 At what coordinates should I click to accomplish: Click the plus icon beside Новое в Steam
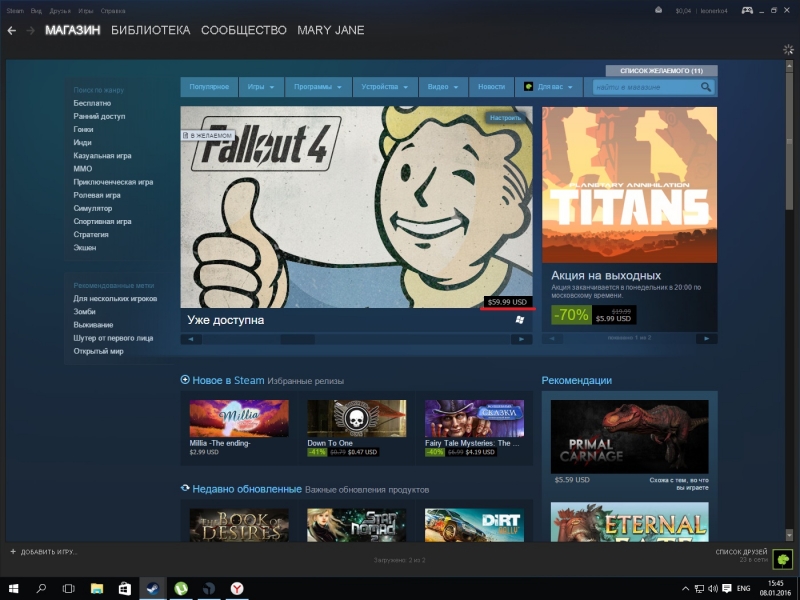[185, 380]
